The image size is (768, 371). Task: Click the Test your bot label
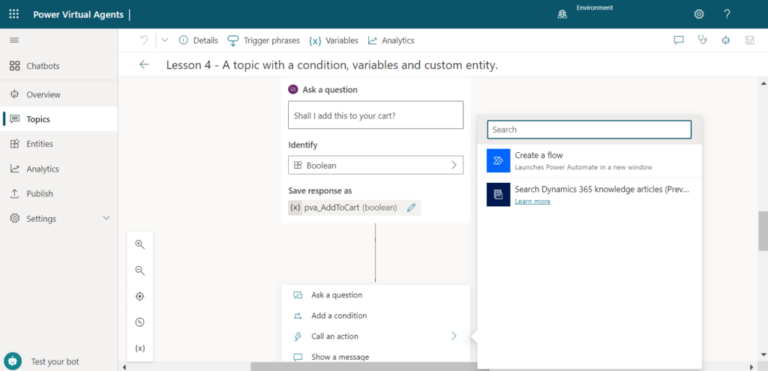(55, 362)
